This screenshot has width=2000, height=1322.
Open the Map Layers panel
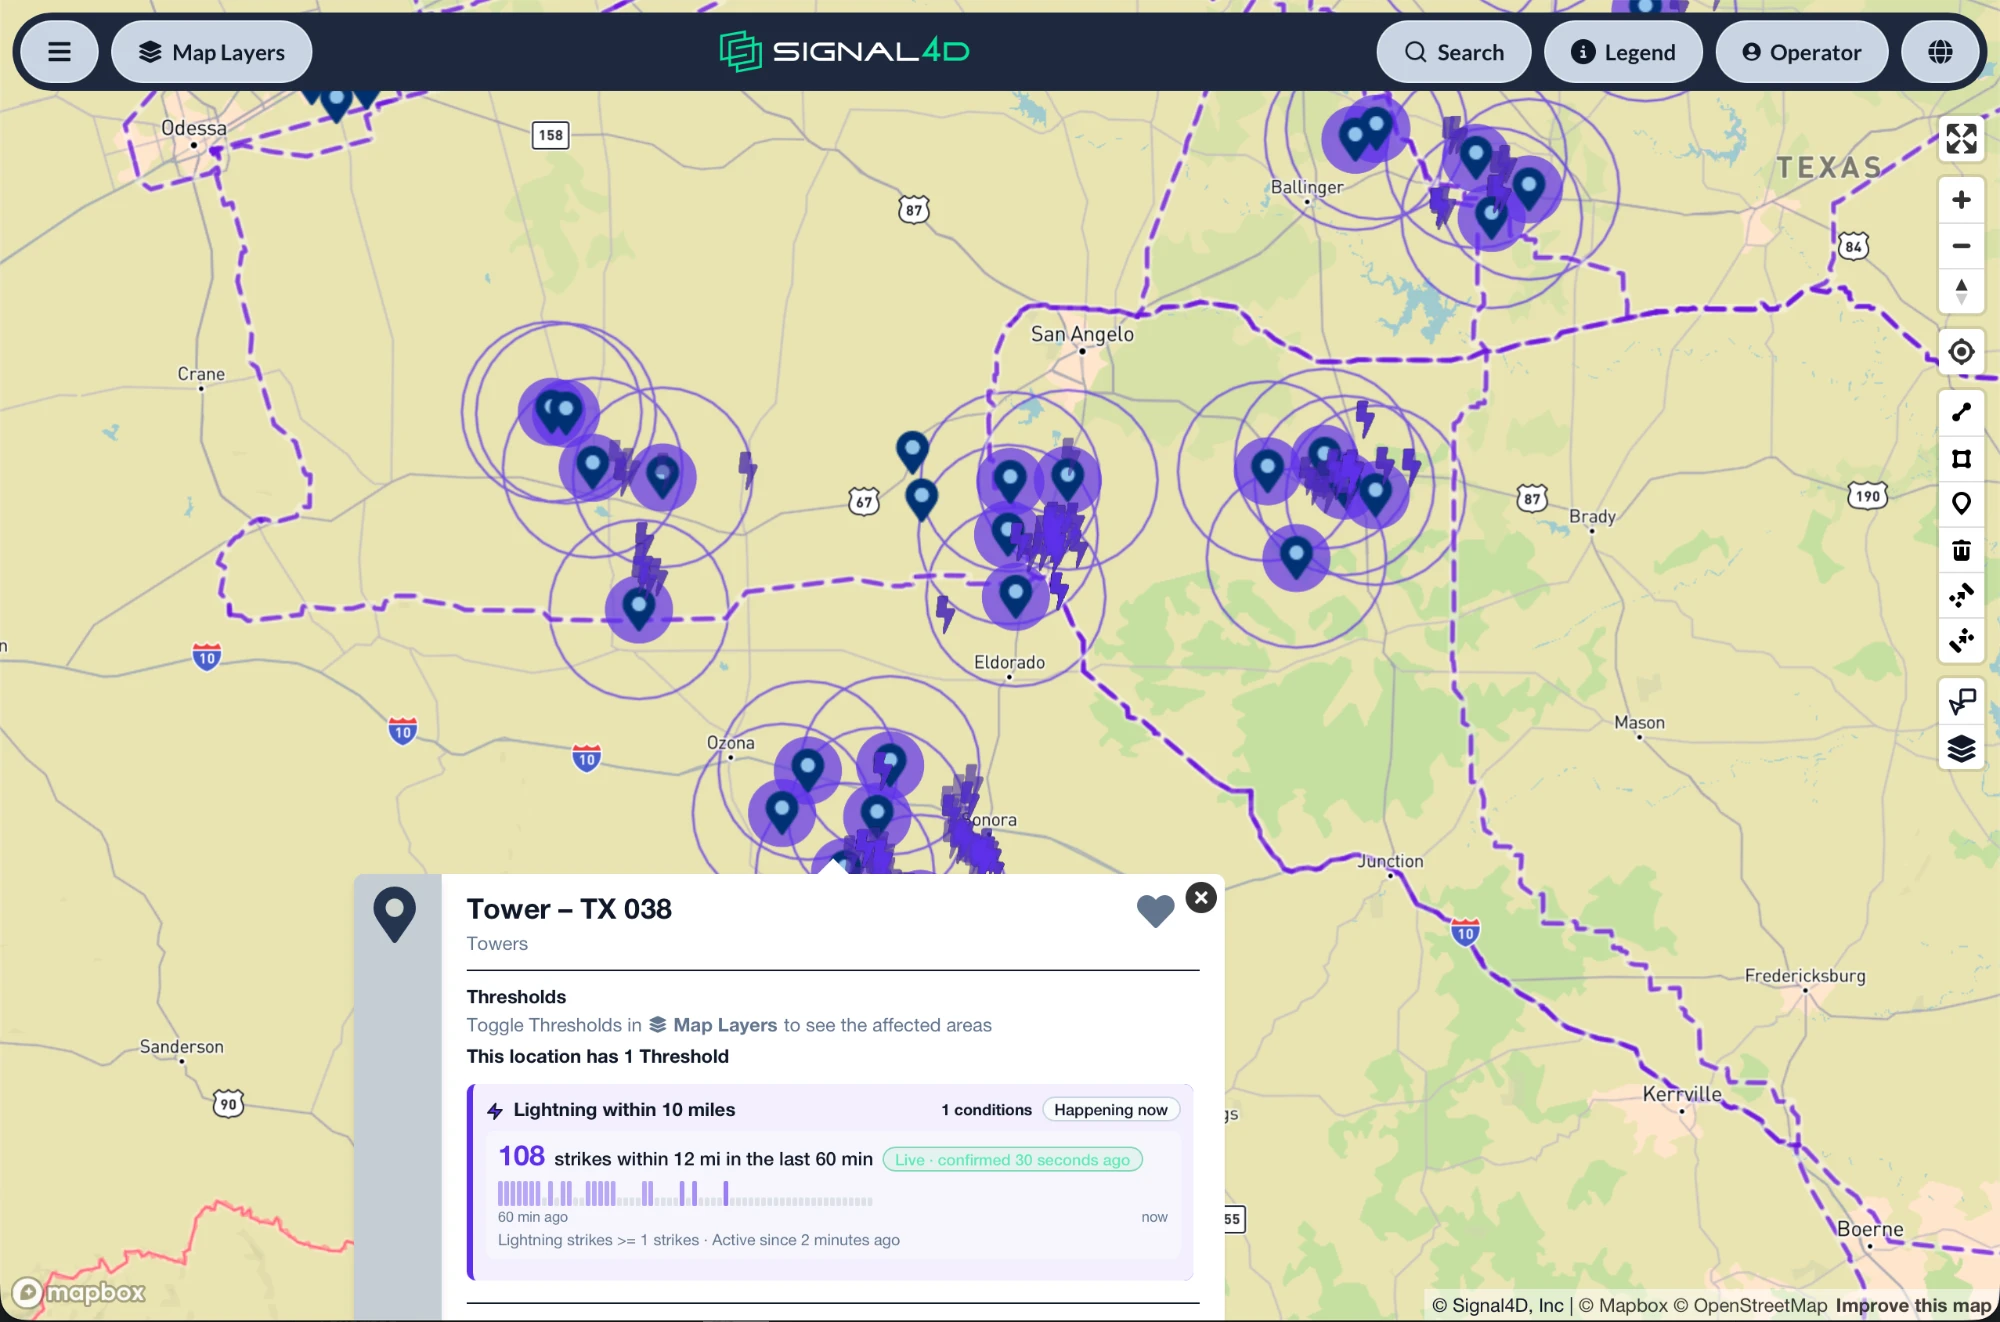212,52
